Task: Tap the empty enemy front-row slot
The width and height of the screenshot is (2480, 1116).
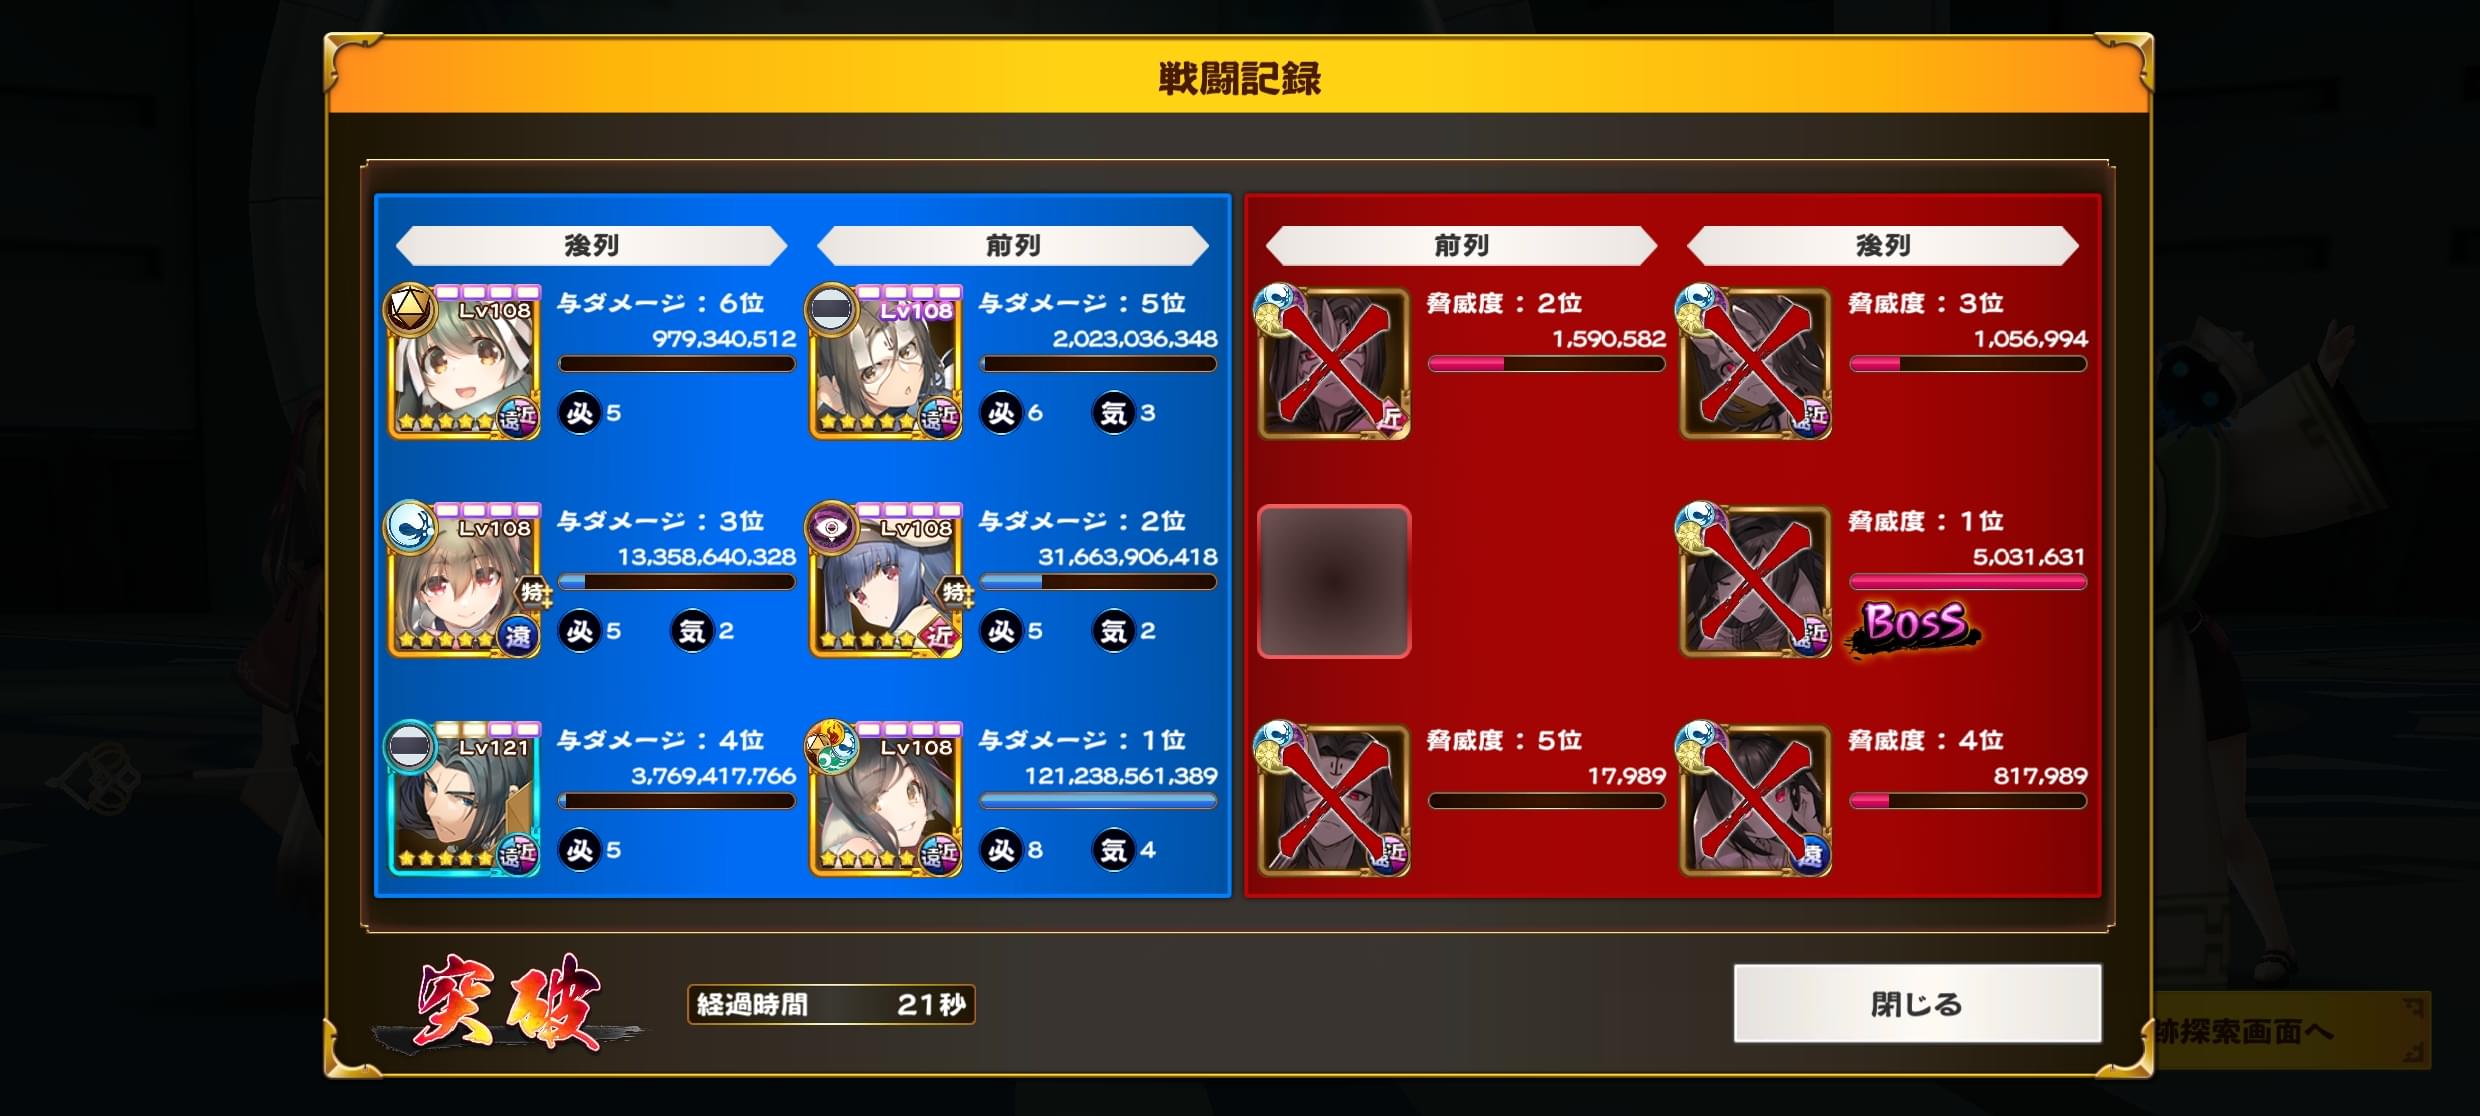Action: [1334, 582]
